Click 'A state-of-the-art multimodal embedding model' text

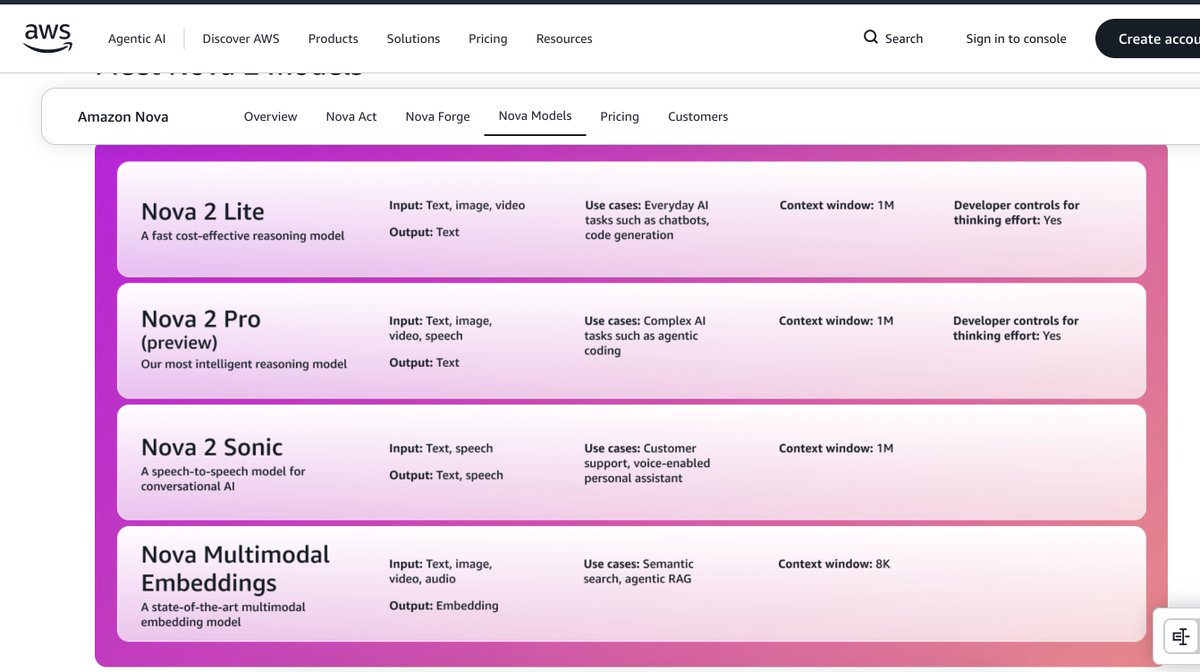[223, 614]
